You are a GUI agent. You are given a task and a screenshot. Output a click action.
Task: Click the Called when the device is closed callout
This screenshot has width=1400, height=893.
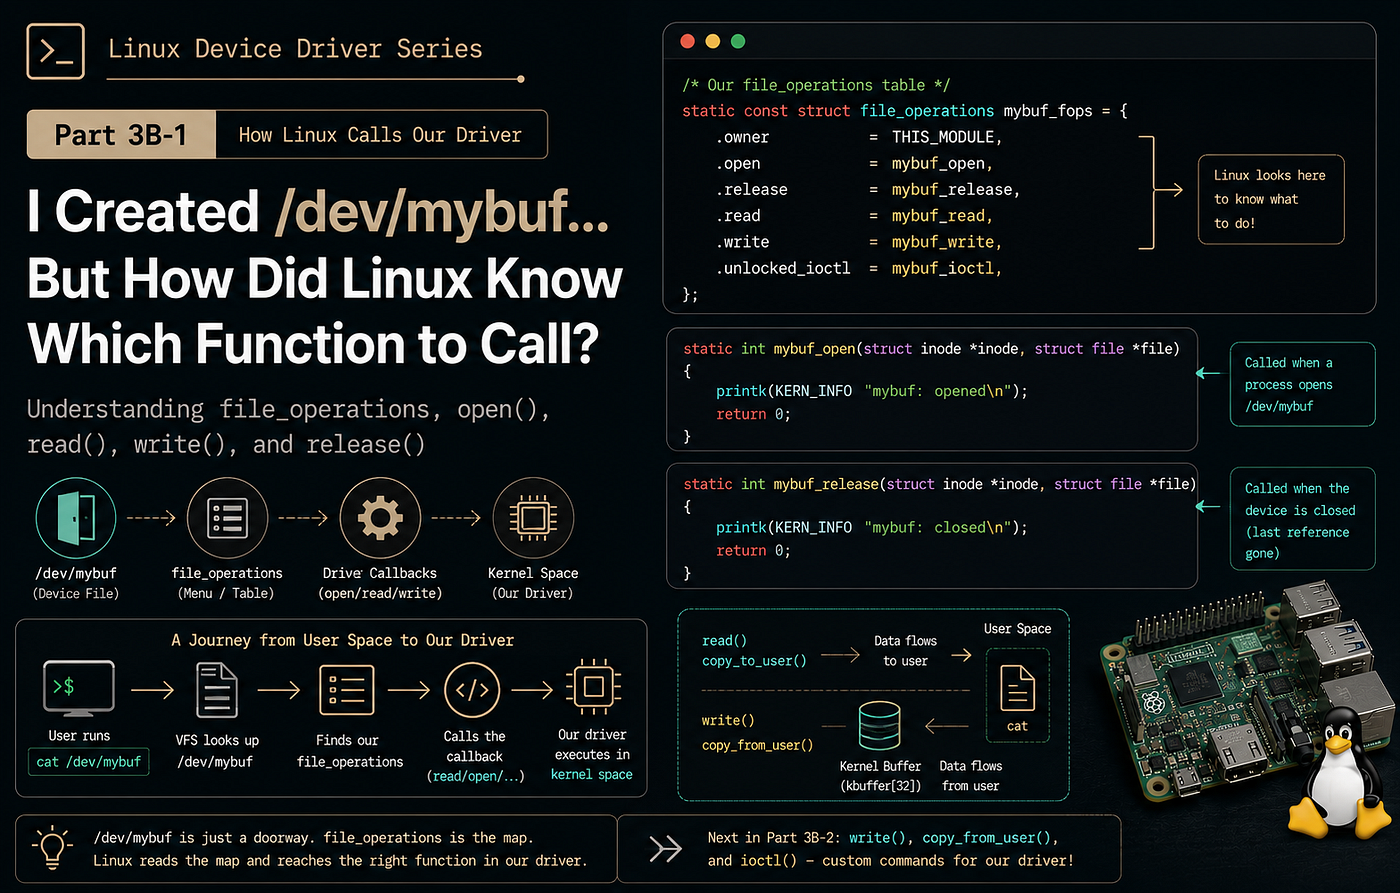(x=1302, y=520)
